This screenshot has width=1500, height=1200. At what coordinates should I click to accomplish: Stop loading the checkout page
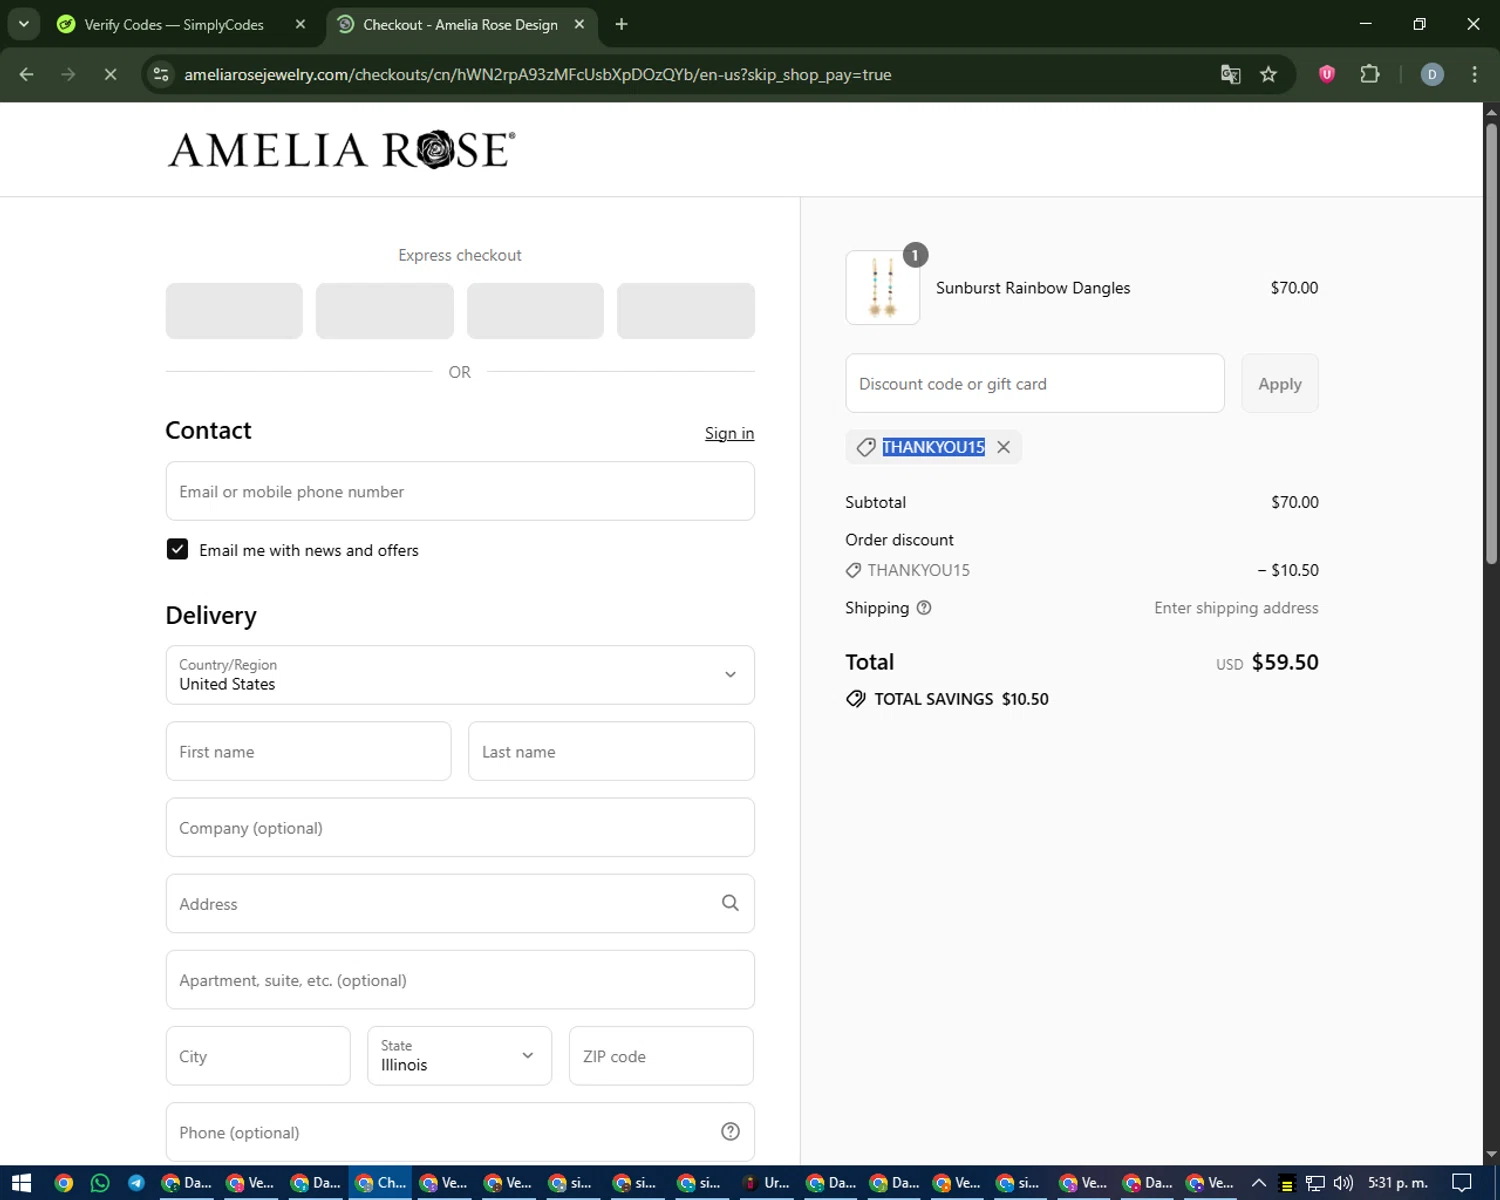(110, 74)
